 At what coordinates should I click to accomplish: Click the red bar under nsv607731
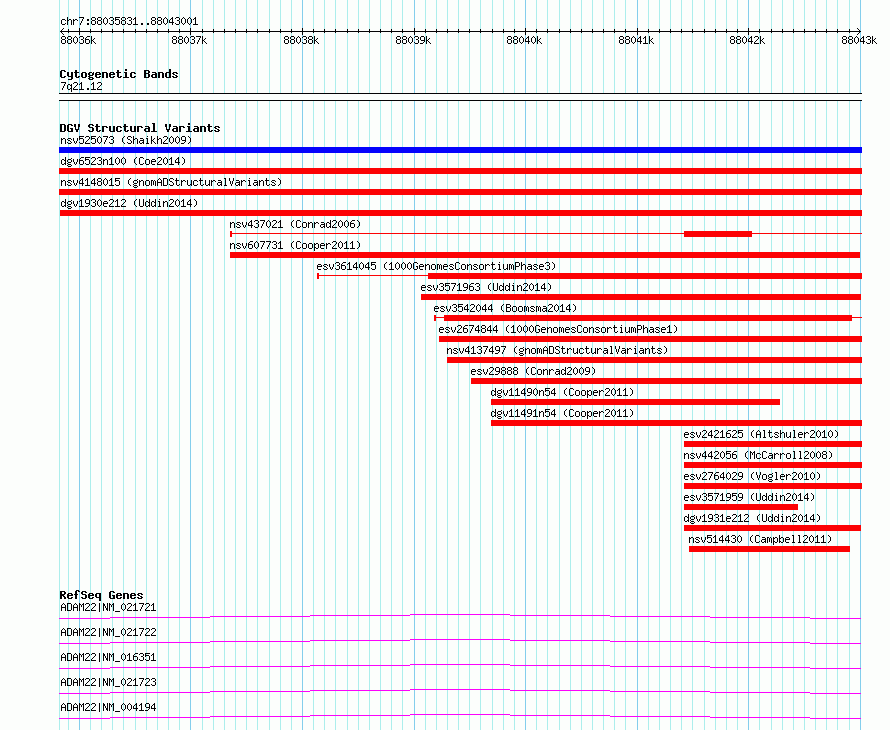point(545,255)
